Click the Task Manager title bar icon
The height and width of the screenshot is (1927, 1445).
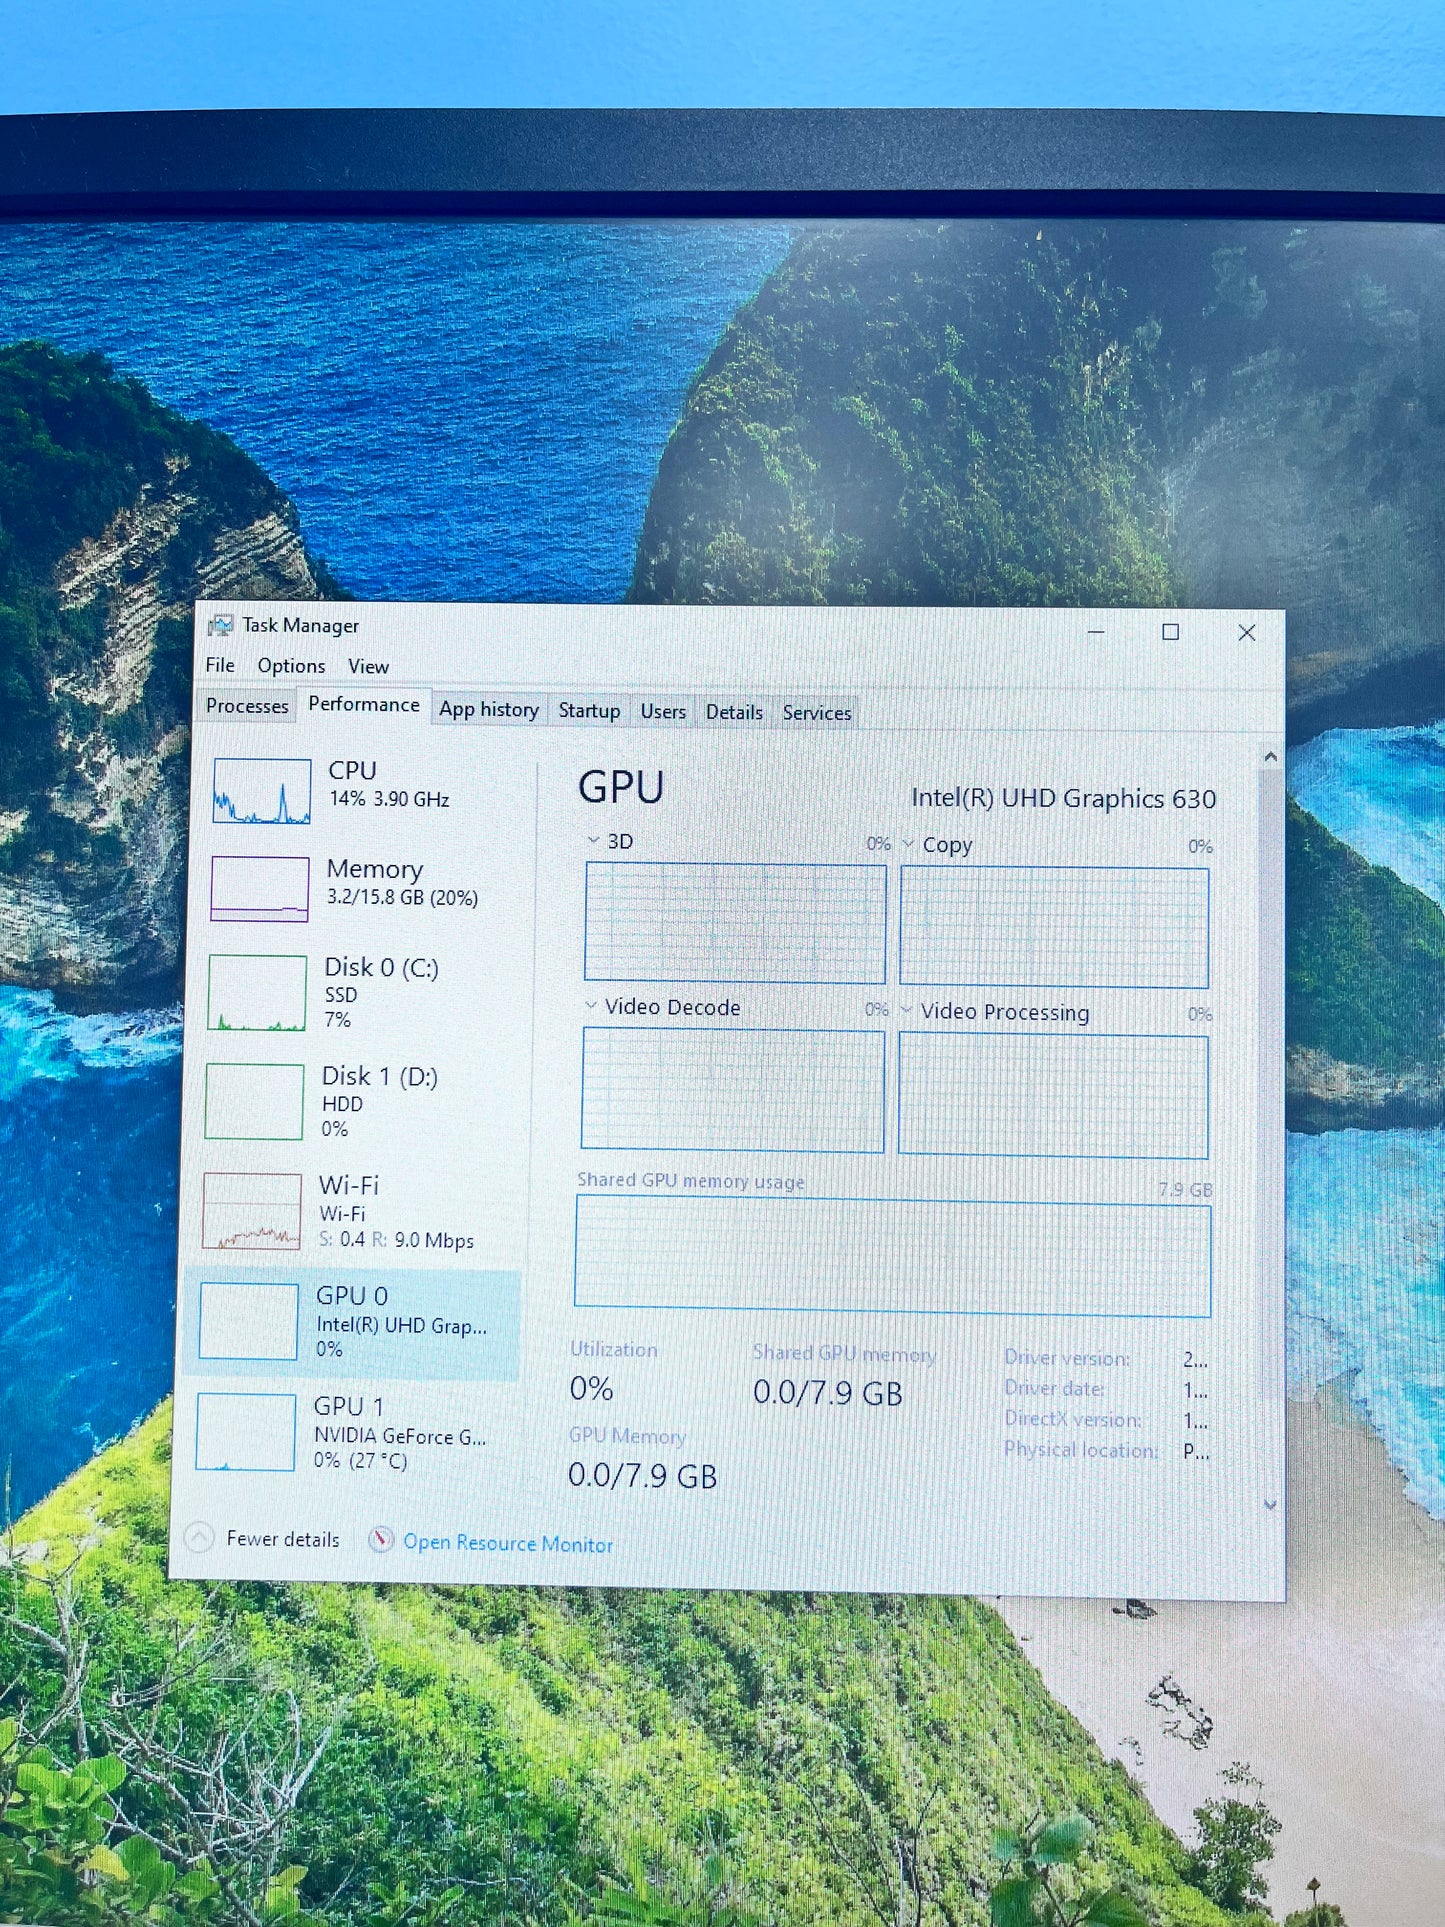pyautogui.click(x=220, y=626)
